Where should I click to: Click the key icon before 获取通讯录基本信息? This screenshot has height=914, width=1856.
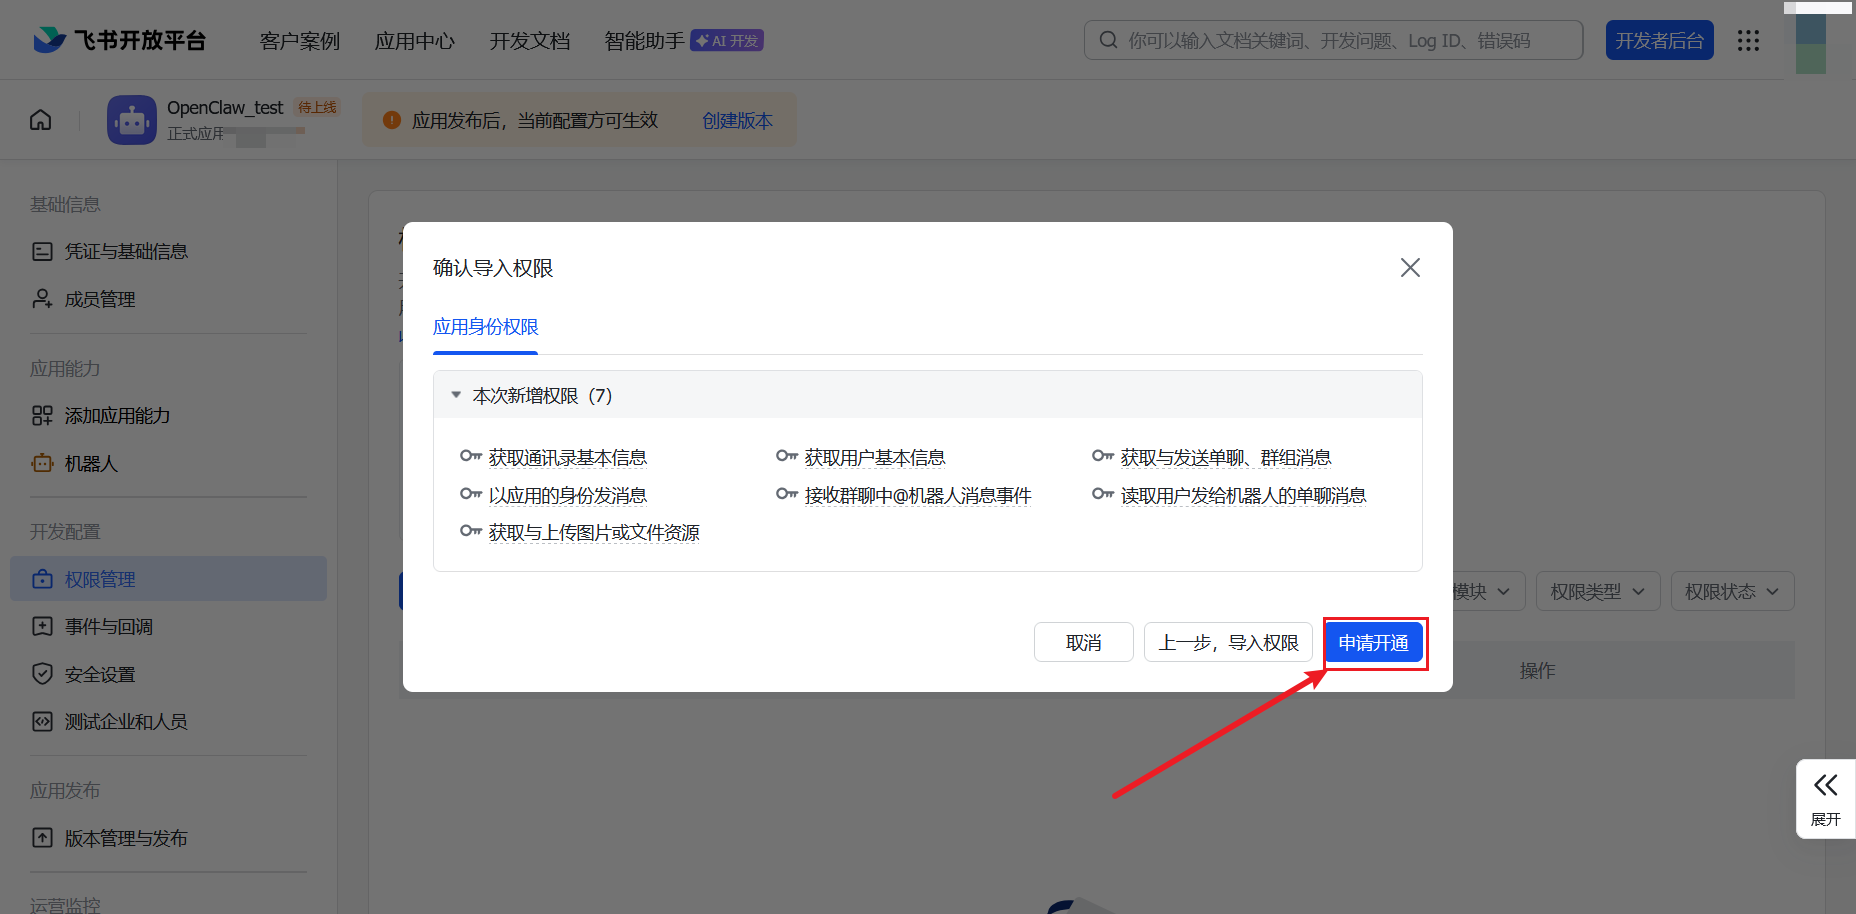(x=471, y=456)
